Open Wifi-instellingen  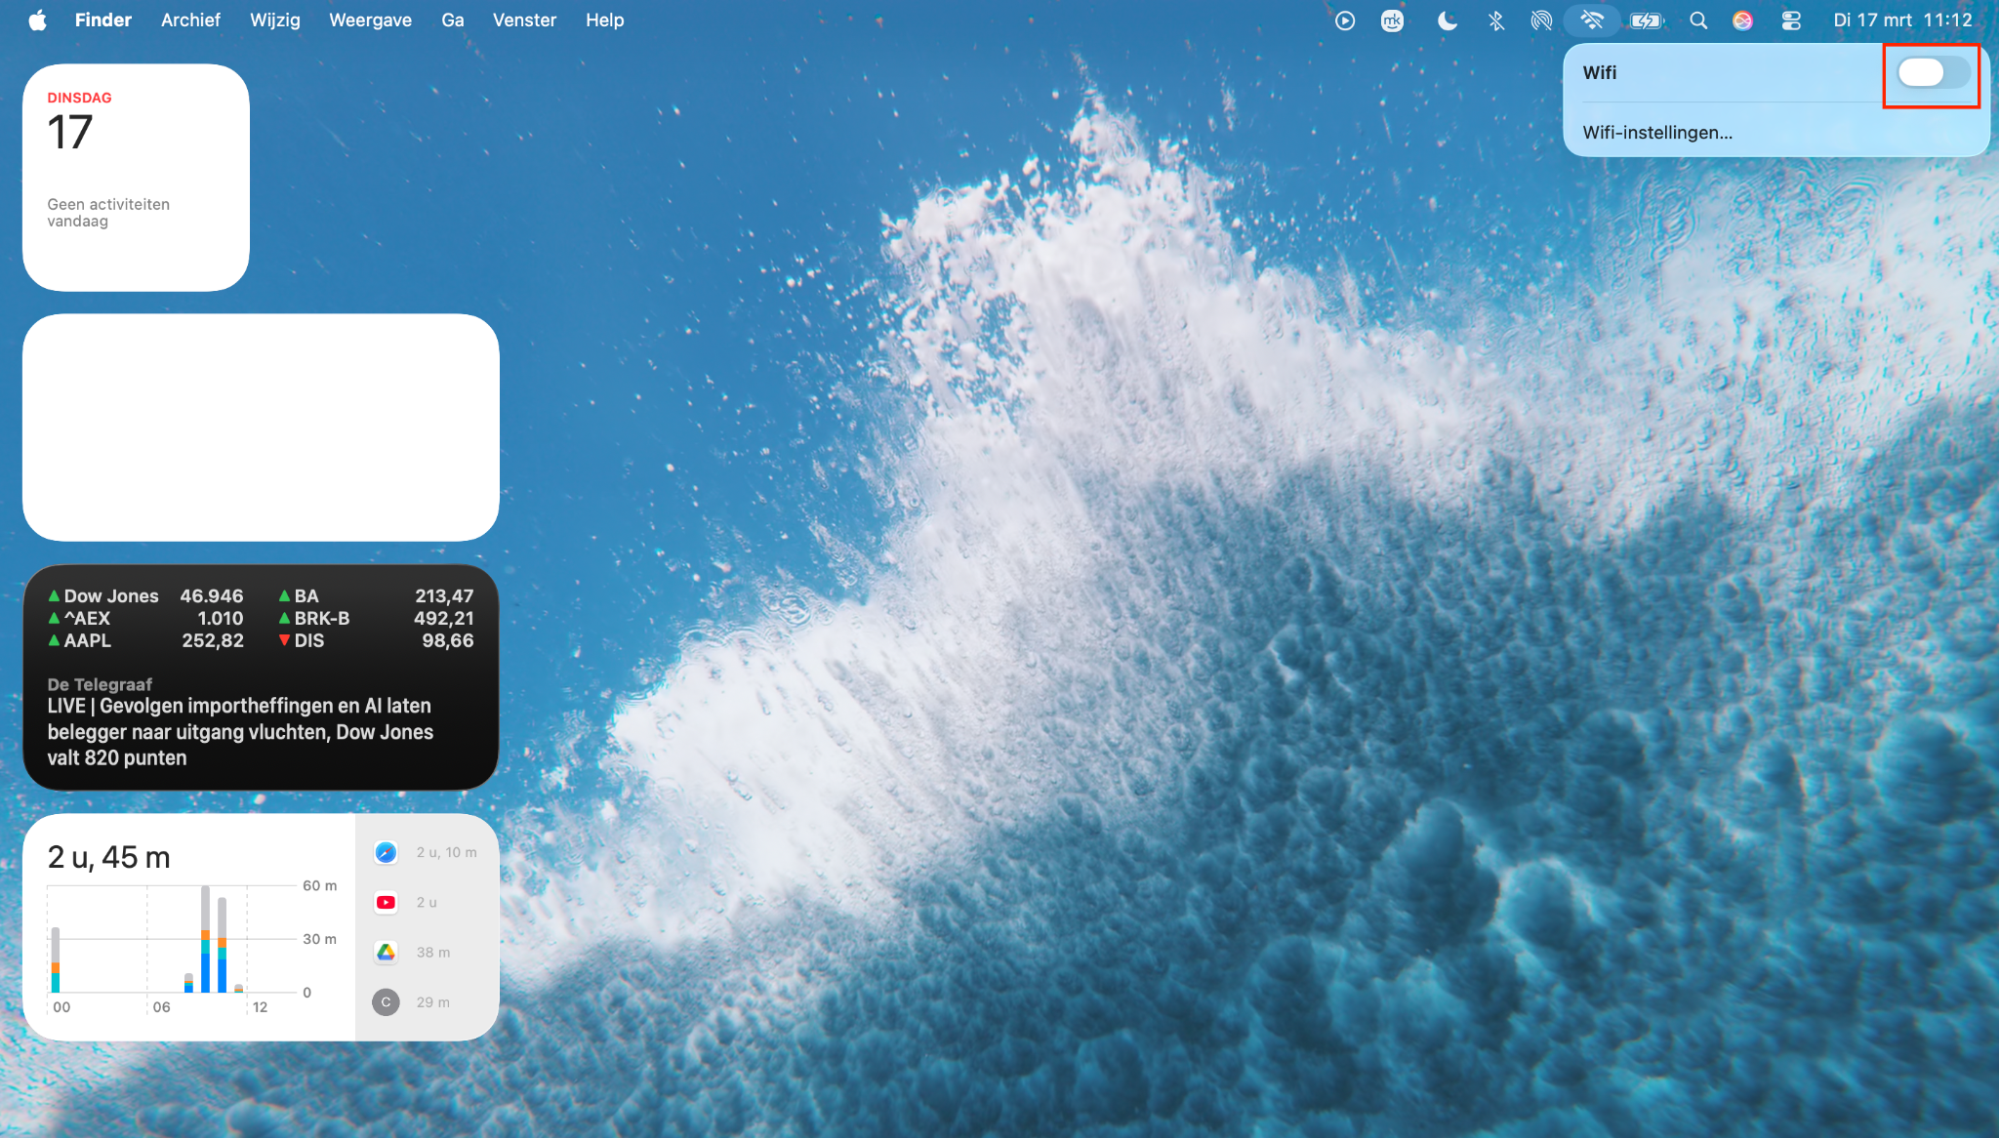tap(1657, 132)
